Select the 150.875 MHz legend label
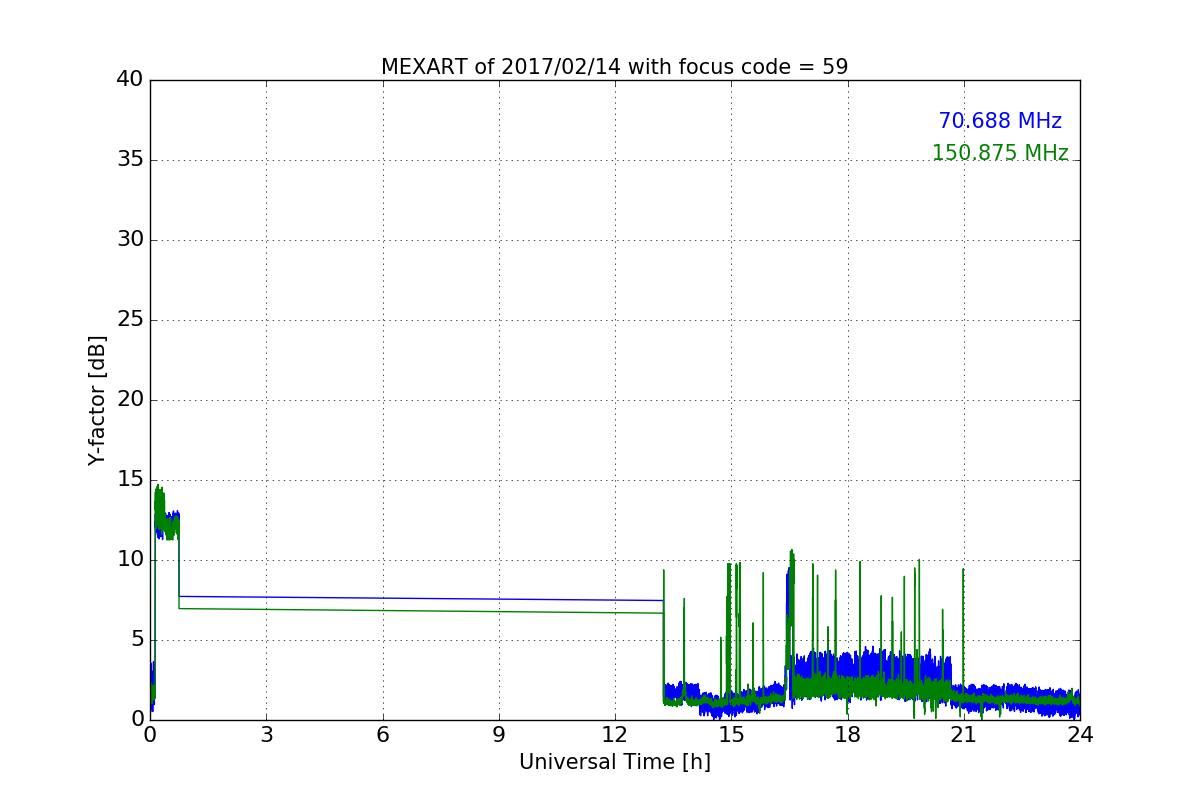The height and width of the screenshot is (800, 1200). [1000, 153]
